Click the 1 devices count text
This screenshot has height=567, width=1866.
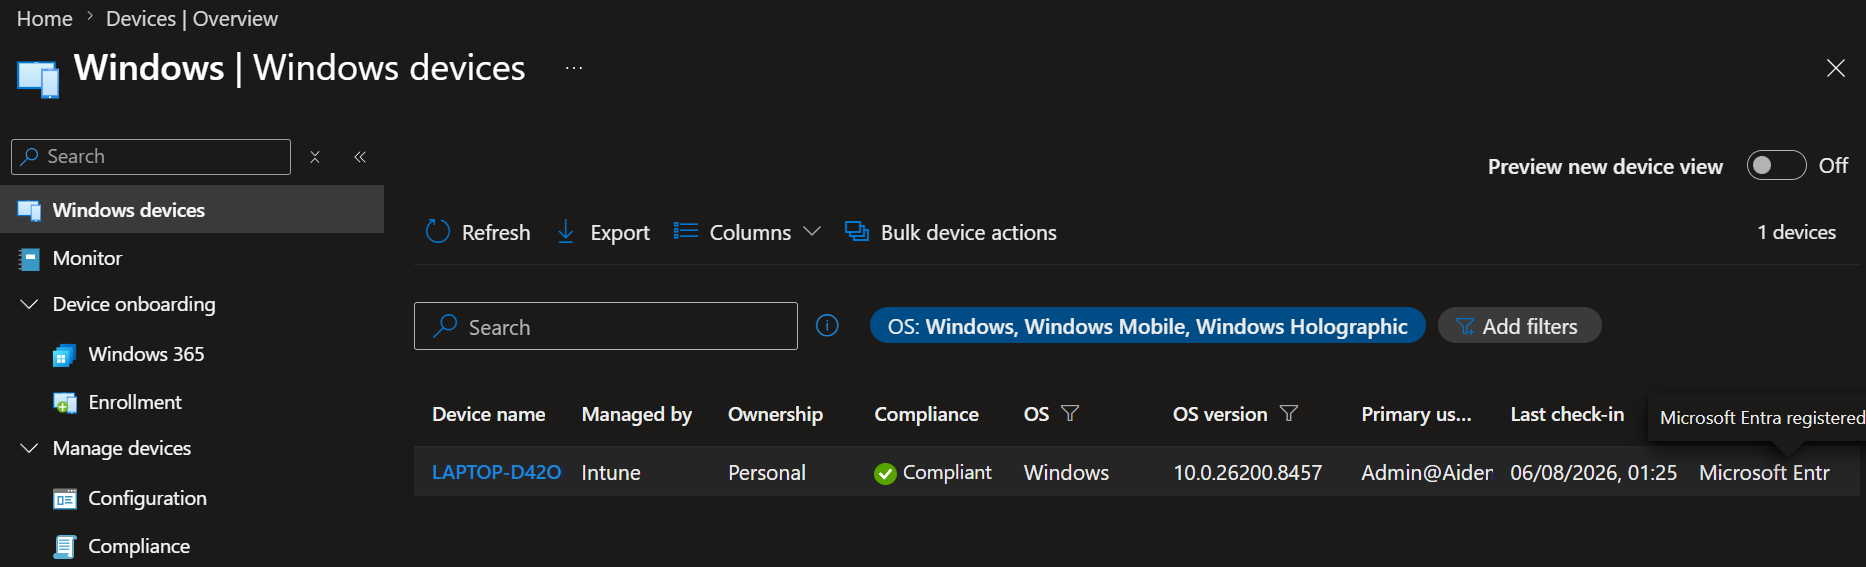click(1797, 232)
